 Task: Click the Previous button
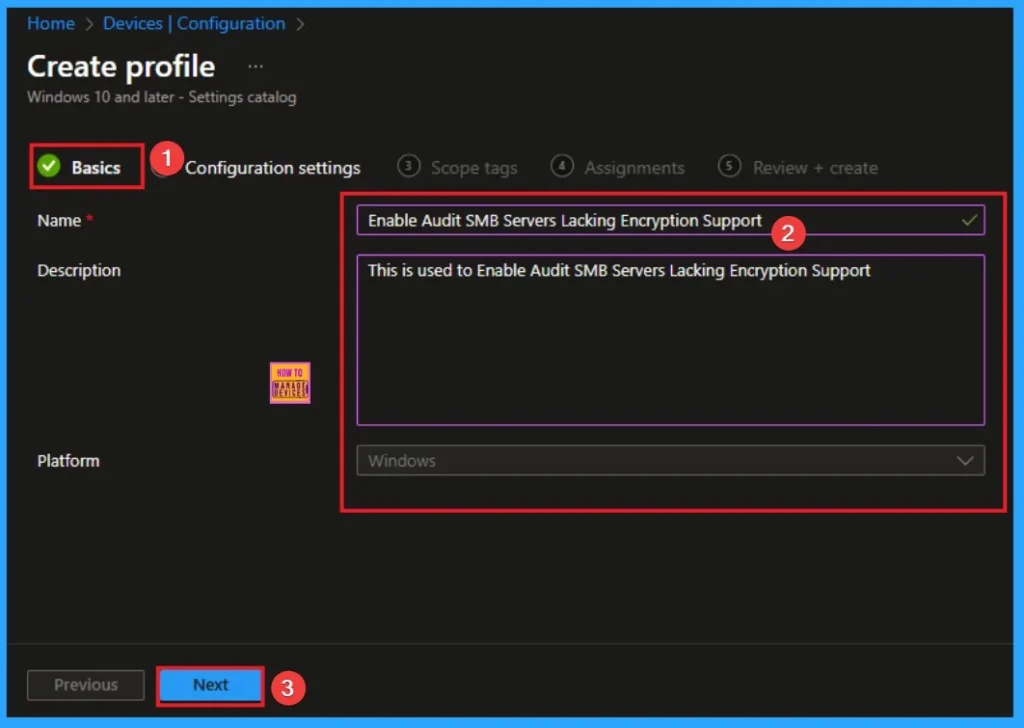coord(86,685)
